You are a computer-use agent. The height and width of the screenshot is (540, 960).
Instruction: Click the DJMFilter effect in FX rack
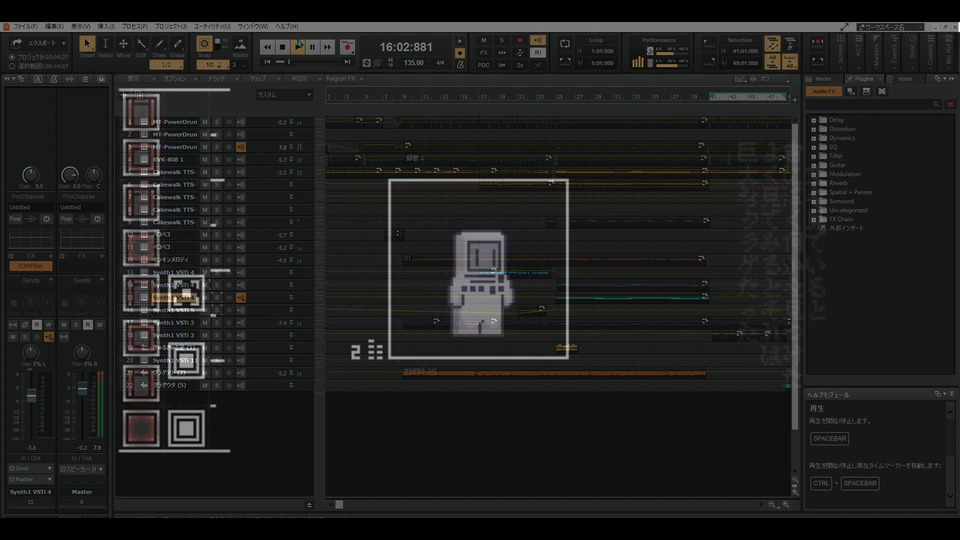(31, 266)
